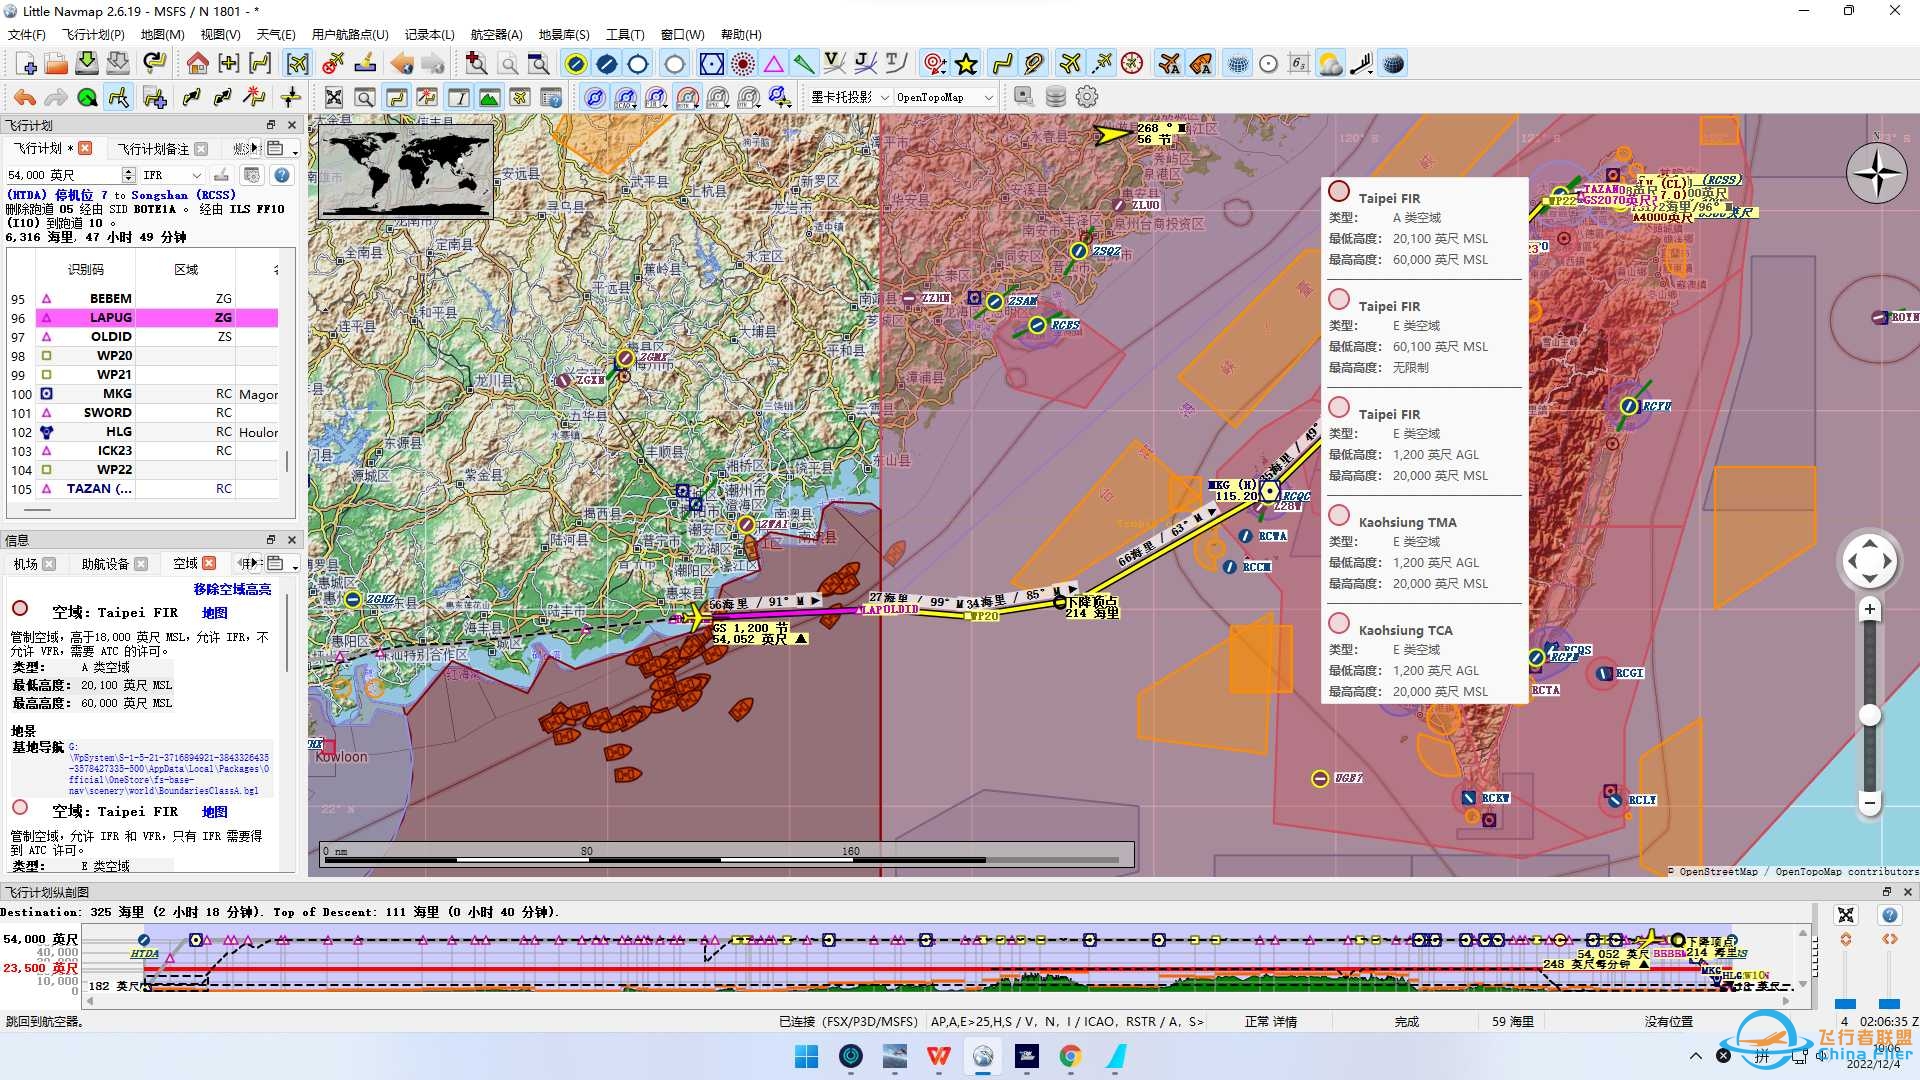1920x1080 pixels.
Task: Toggle NDB stations display
Action: coord(743,64)
